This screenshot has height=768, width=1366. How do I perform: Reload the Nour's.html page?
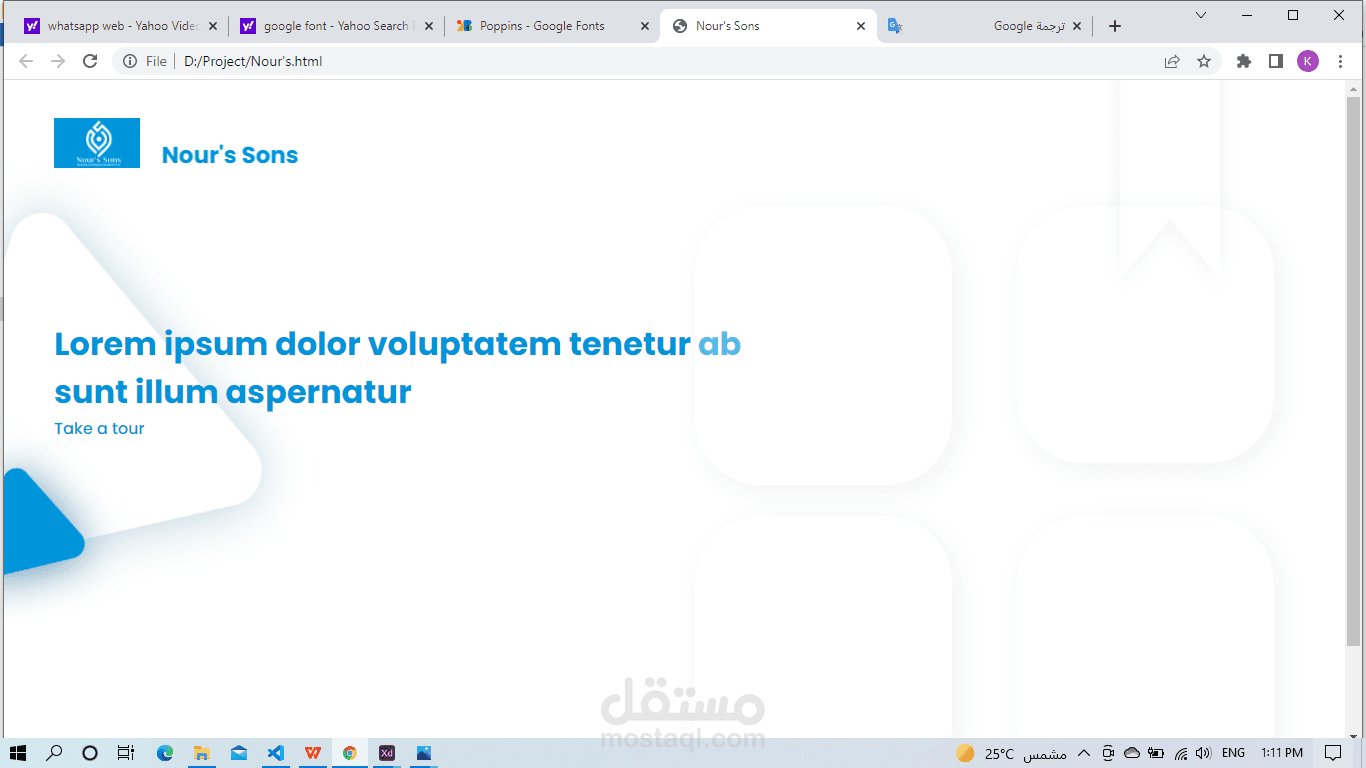pos(90,61)
